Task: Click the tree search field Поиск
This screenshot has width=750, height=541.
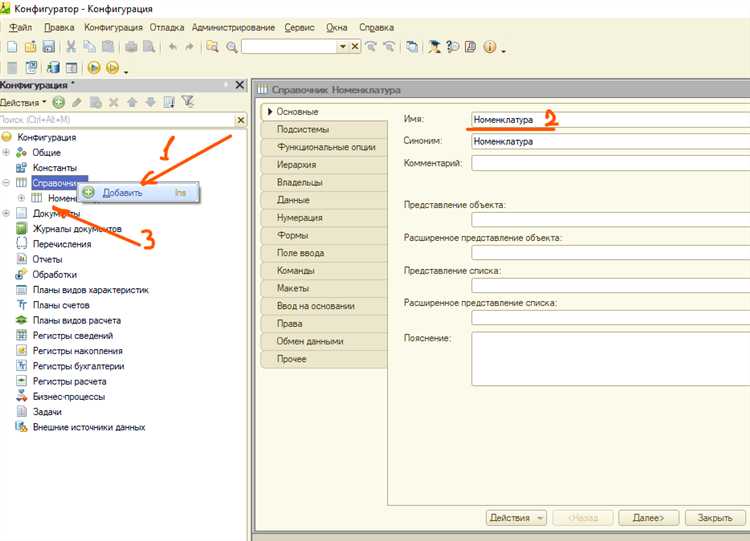Action: point(117,120)
